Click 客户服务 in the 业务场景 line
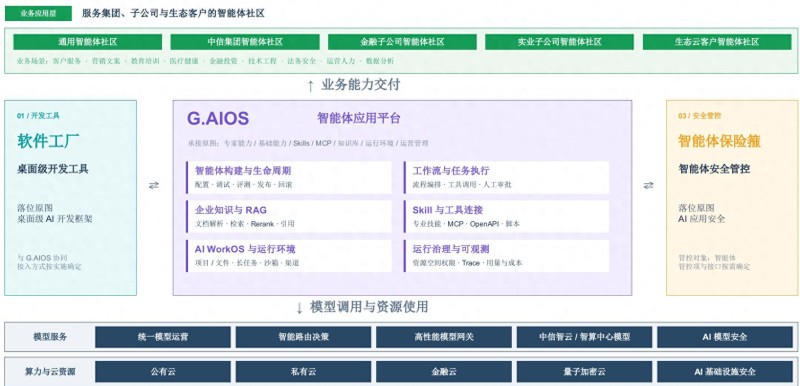Viewport: 800px width, 386px height. click(67, 61)
